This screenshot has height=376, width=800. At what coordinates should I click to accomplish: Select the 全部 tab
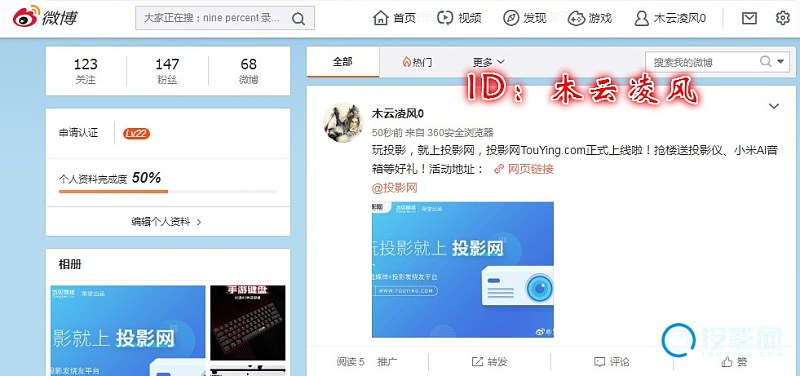tap(343, 62)
